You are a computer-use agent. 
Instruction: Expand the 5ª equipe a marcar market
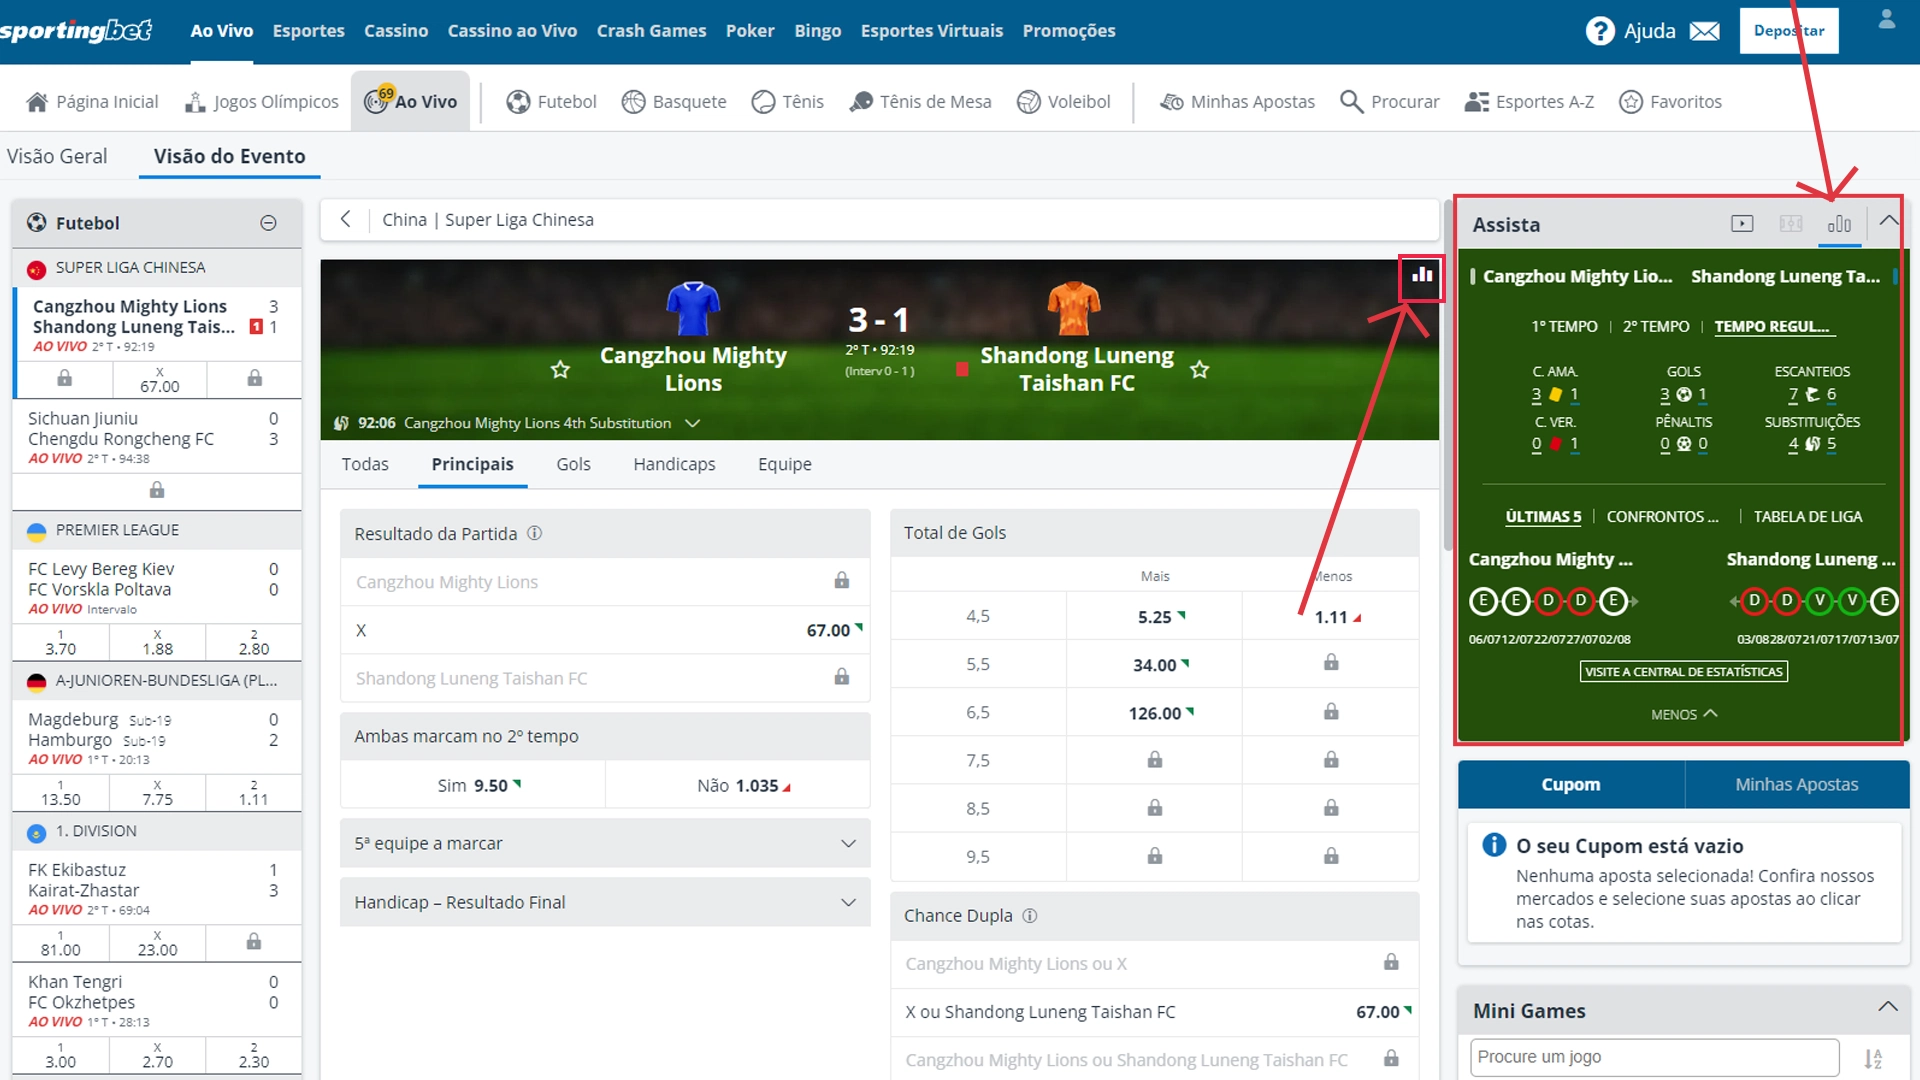[849, 843]
